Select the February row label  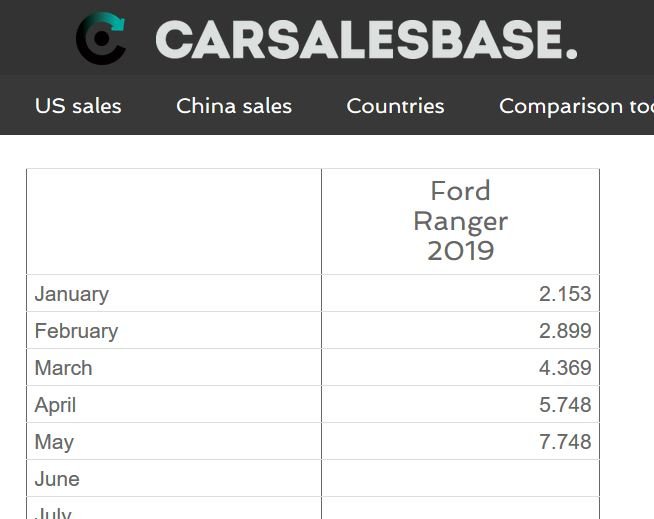[76, 331]
